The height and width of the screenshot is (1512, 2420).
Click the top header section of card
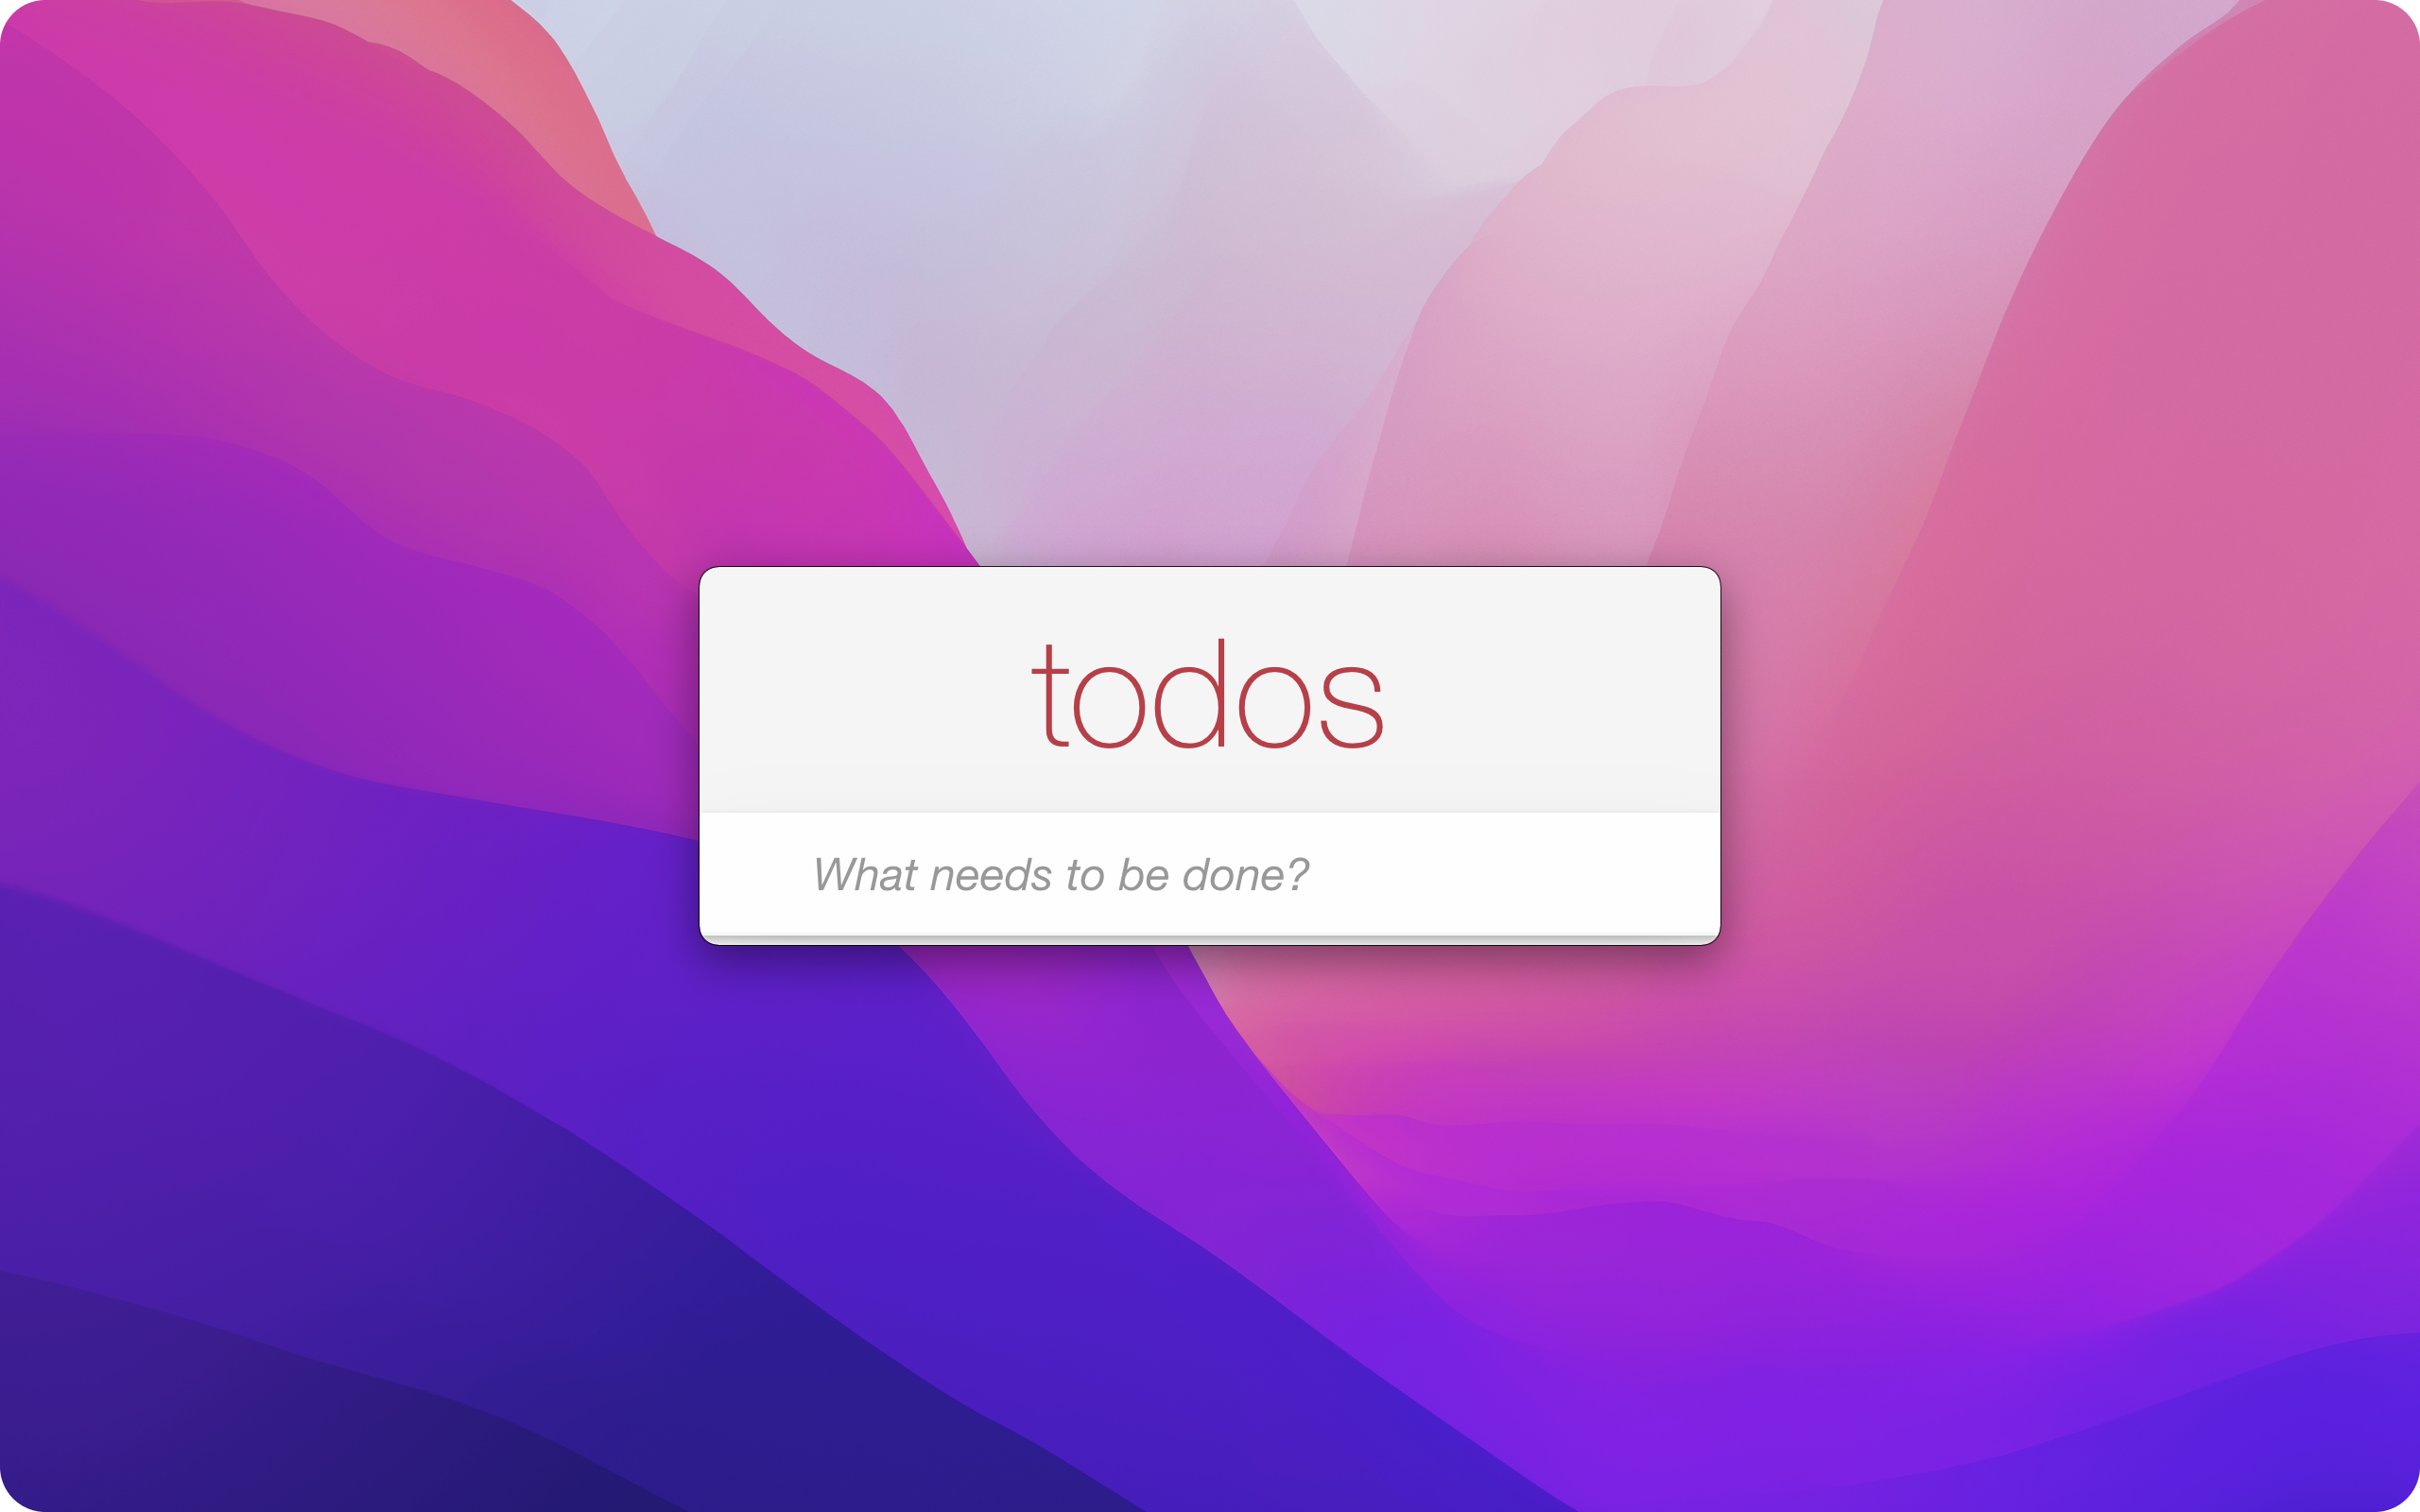tap(1209, 696)
